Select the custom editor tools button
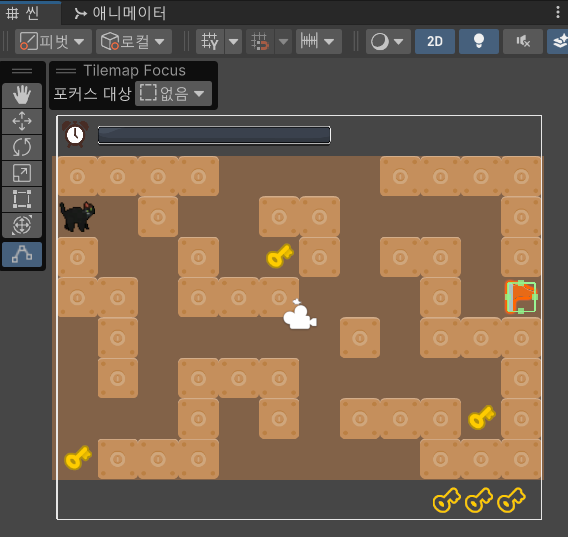 [22, 254]
